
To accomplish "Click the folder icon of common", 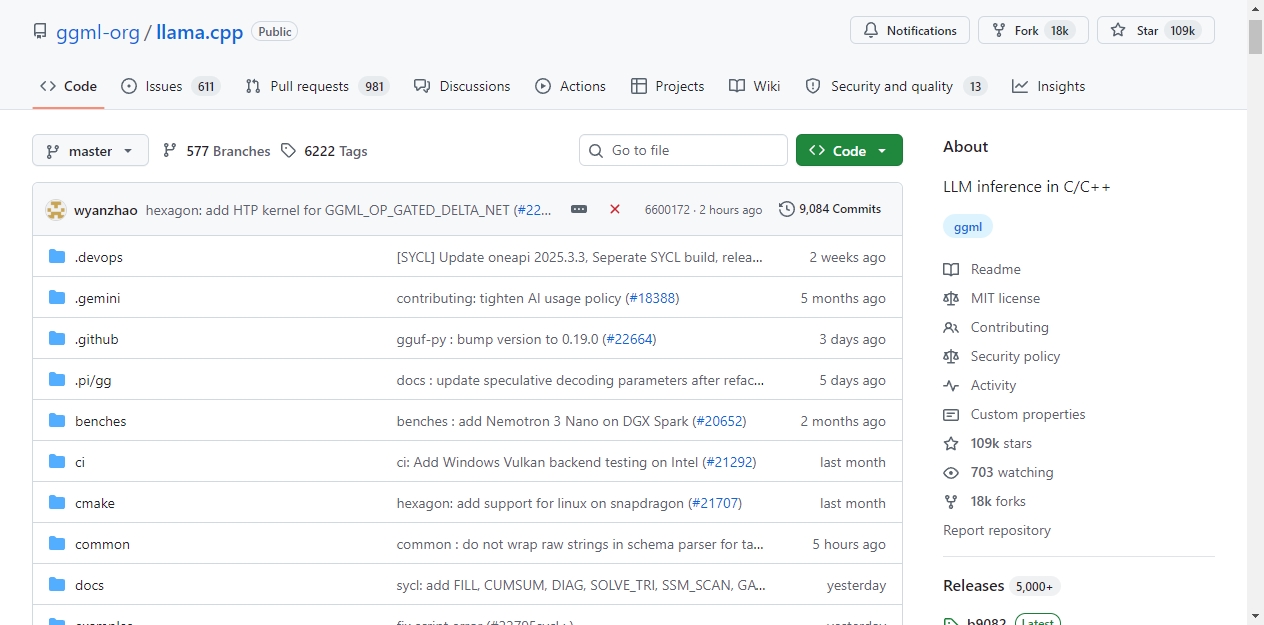I will (x=57, y=544).
